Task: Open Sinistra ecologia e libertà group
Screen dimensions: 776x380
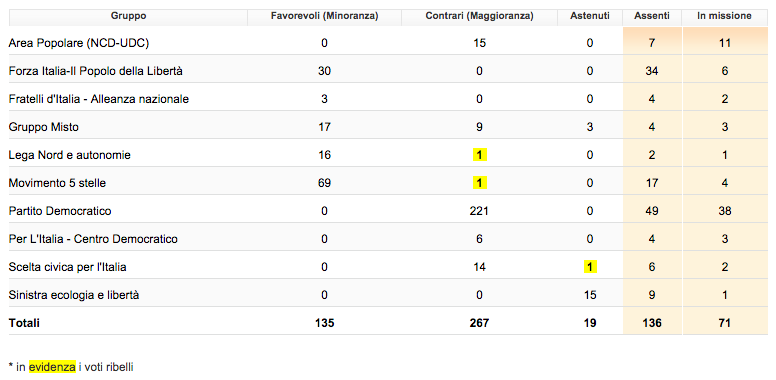Action: (74, 295)
